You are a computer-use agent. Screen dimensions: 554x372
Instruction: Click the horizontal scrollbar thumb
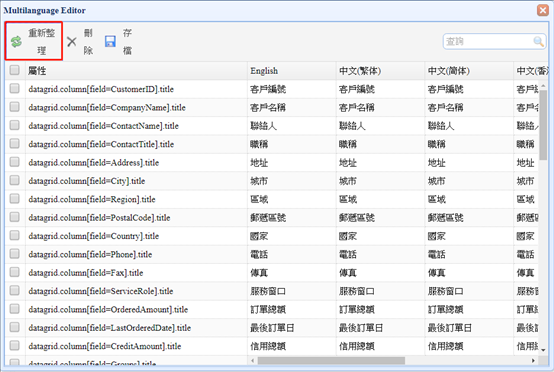(331, 360)
